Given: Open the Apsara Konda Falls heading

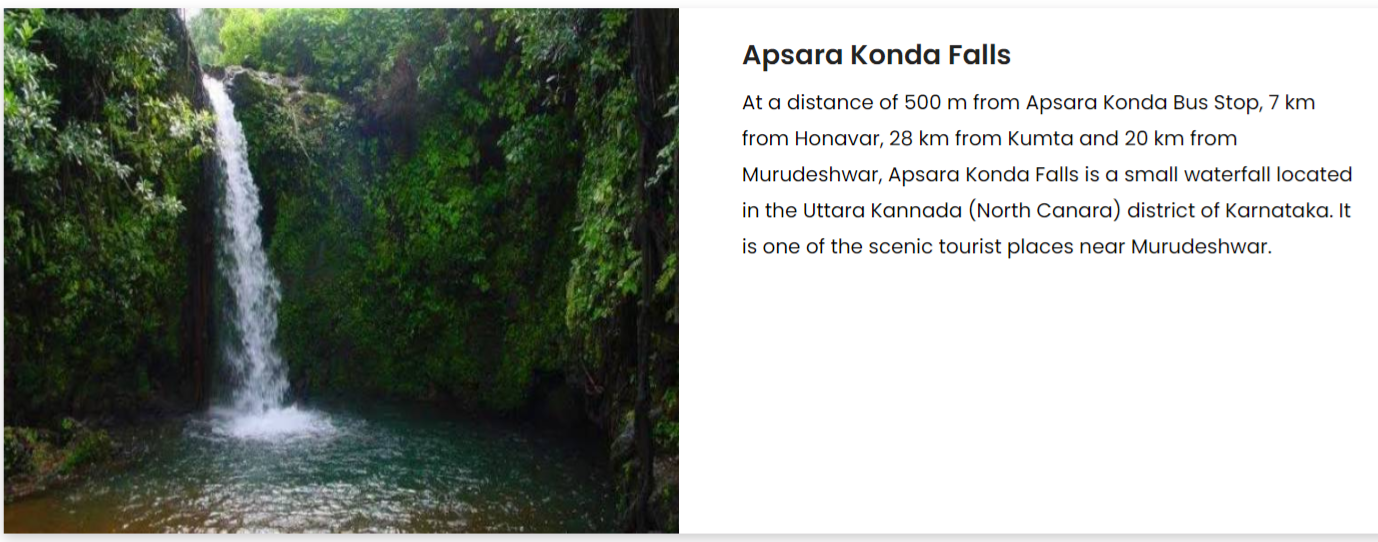Looking at the screenshot, I should (x=876, y=56).
